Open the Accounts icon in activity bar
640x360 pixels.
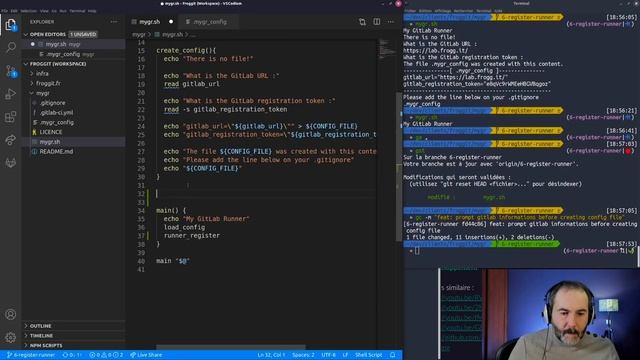pos(11,314)
